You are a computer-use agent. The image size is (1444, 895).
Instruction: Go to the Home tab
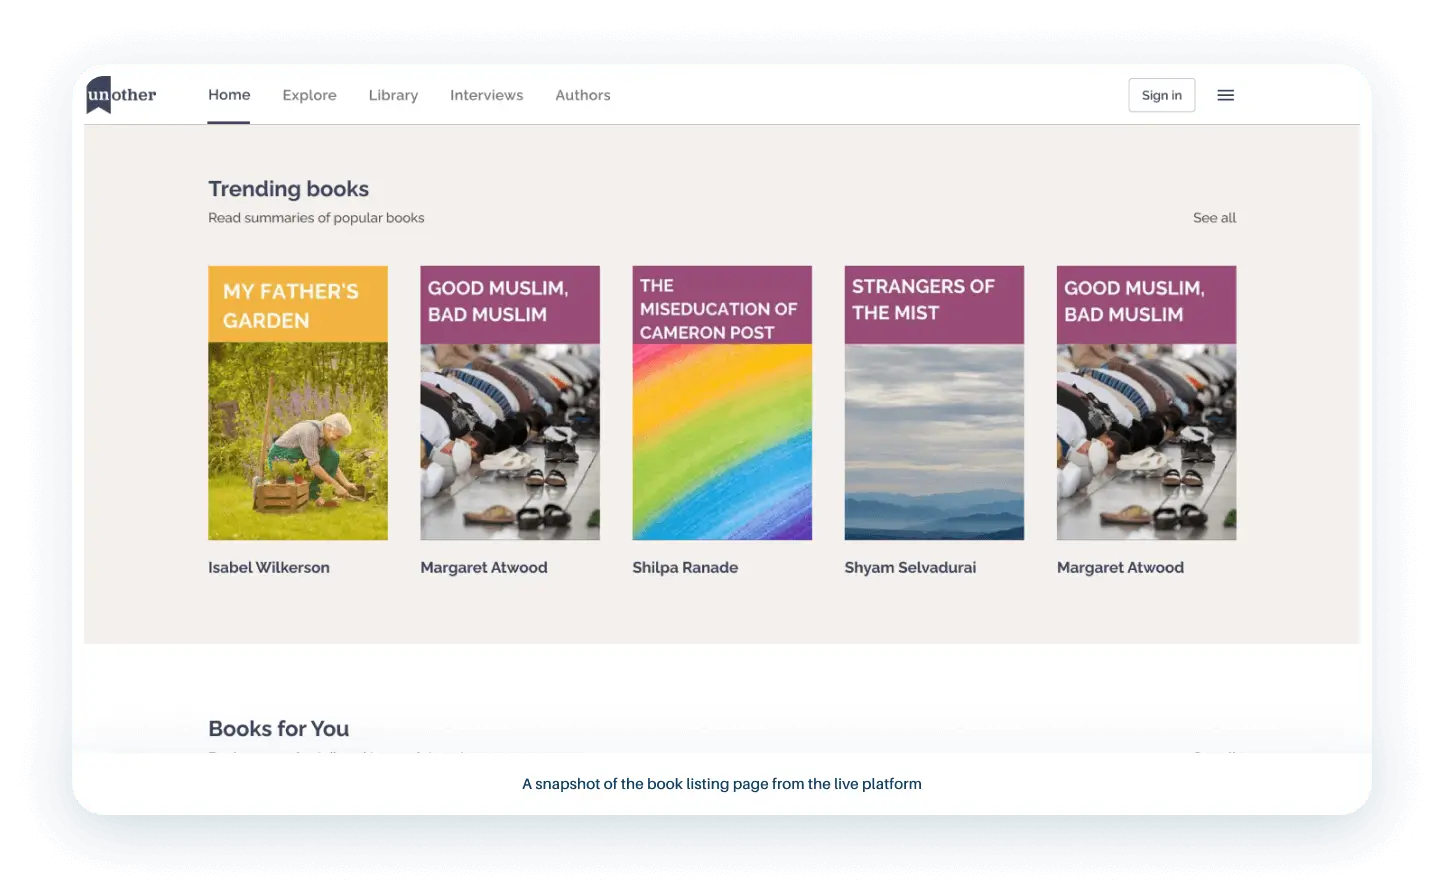click(229, 95)
